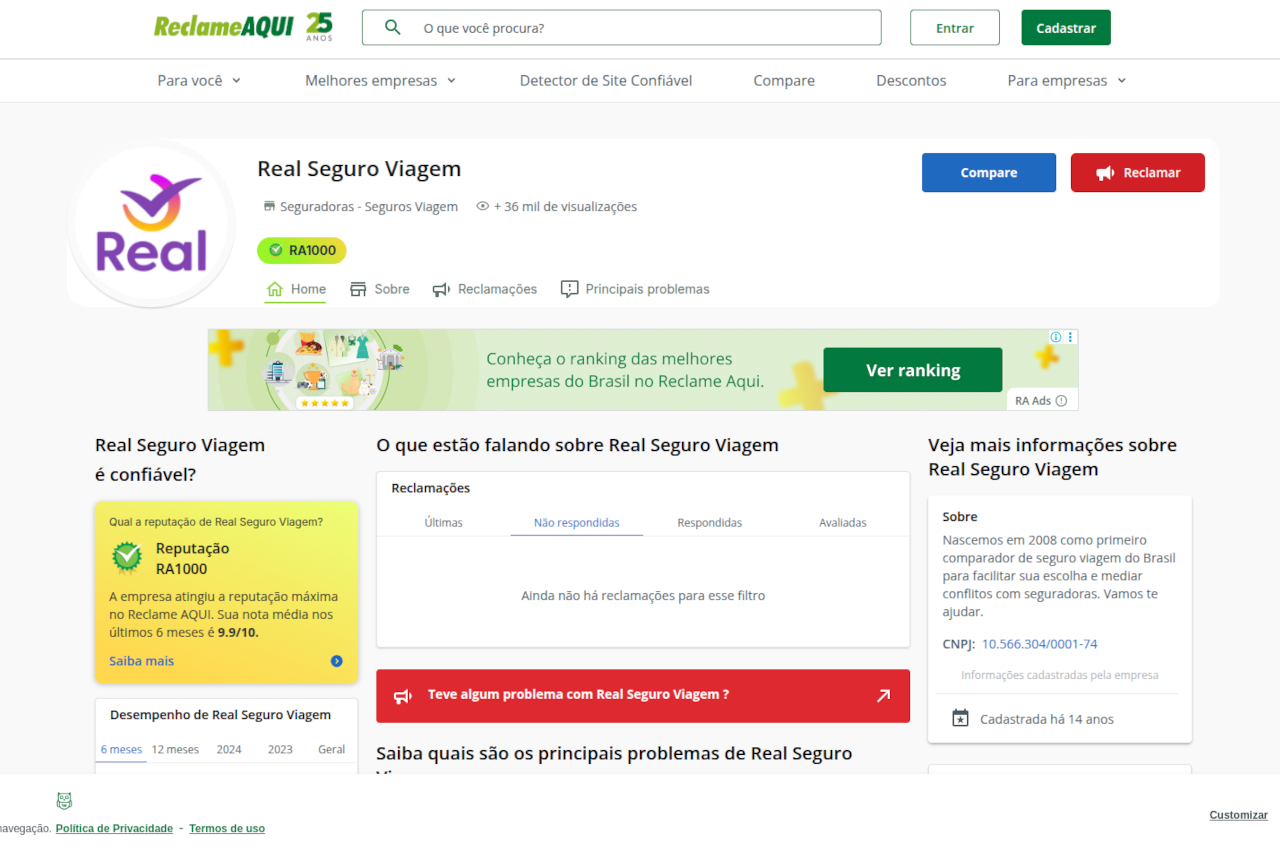Open the ad options menu dots
The image size is (1280, 850).
click(1070, 337)
